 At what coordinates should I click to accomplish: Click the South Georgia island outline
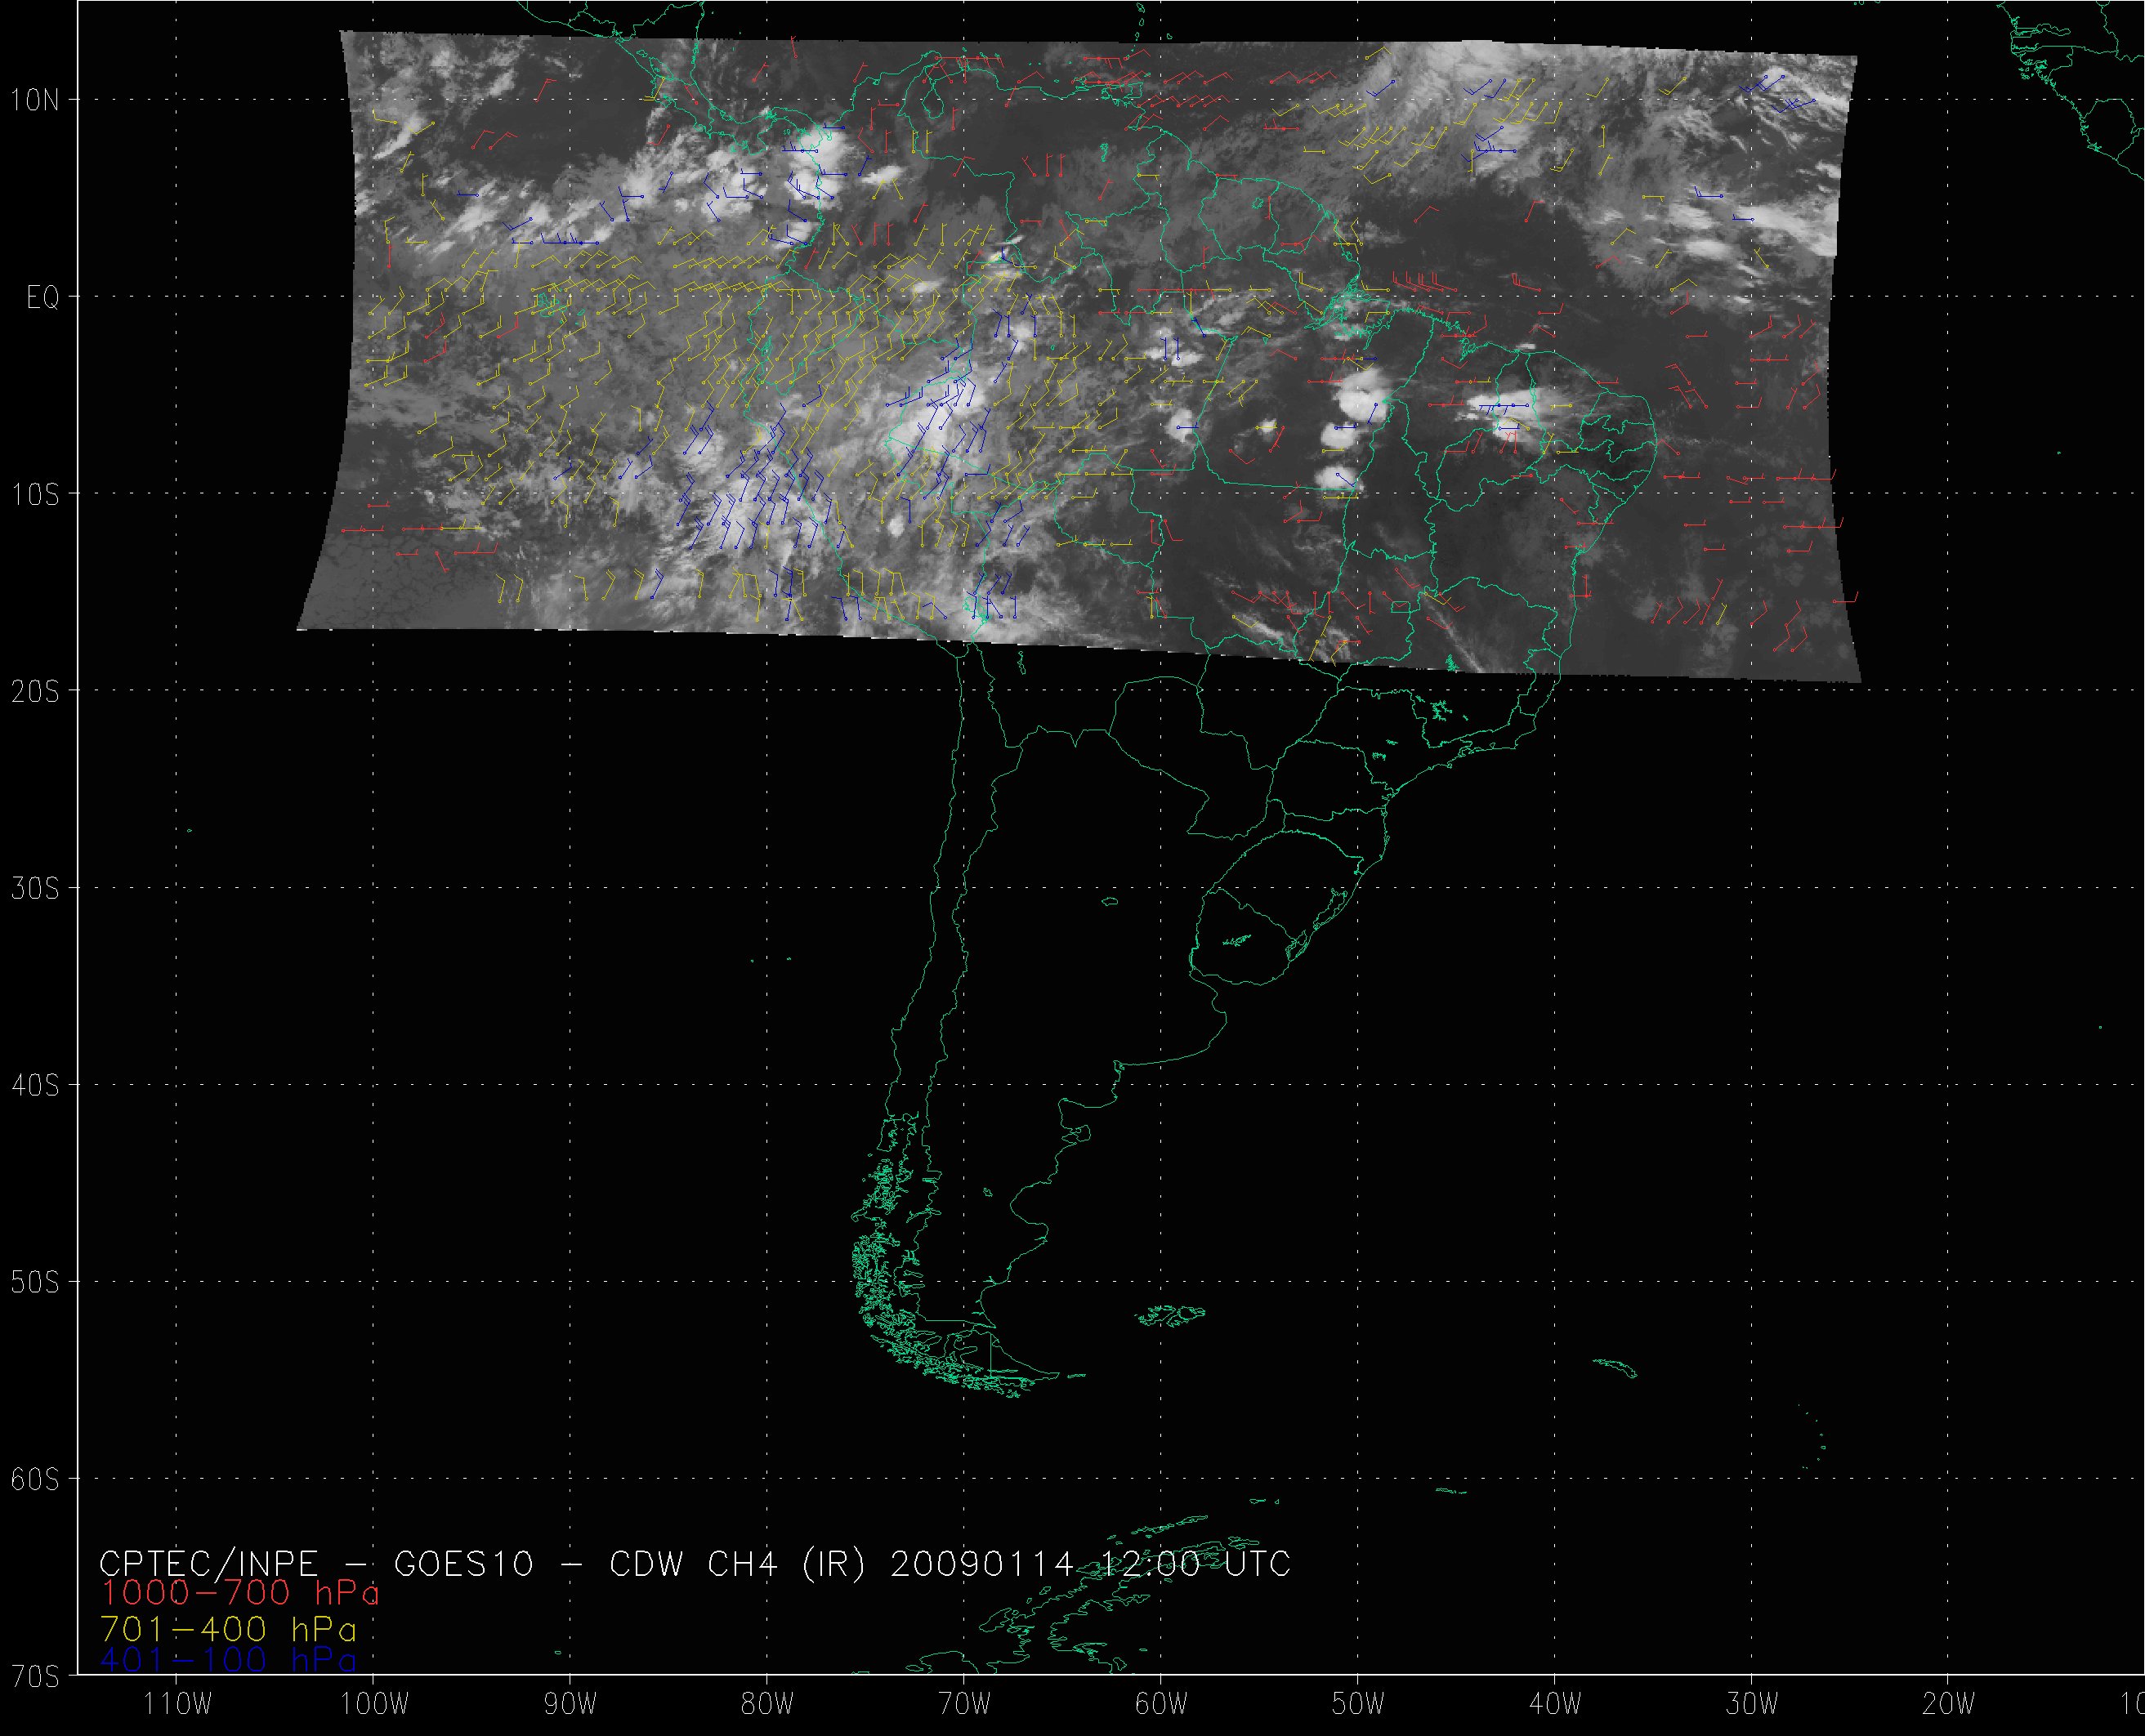1616,1367
